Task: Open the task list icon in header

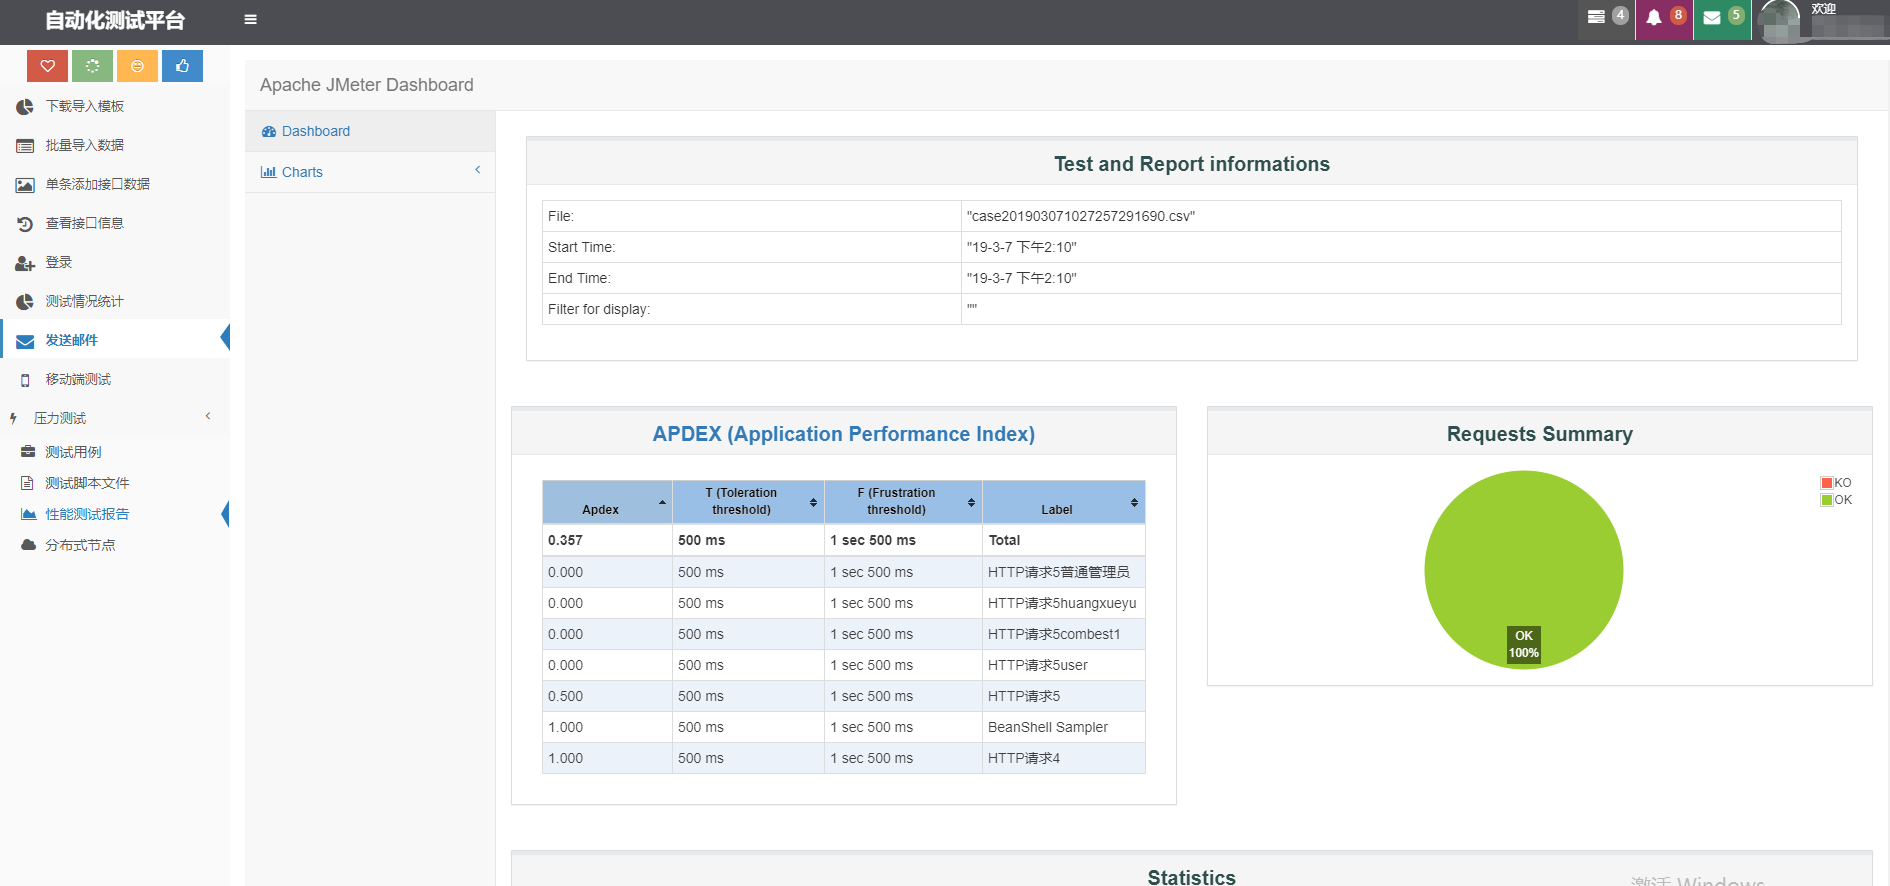Action: [x=1596, y=18]
